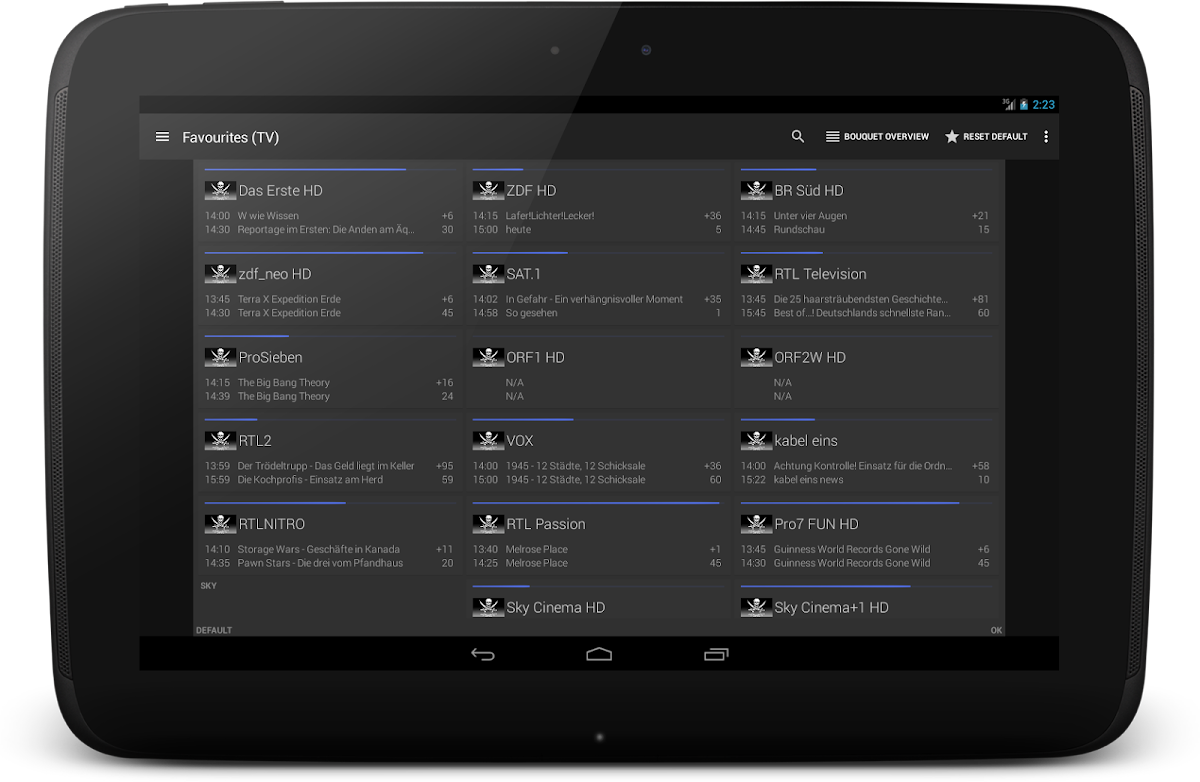The width and height of the screenshot is (1200, 782).
Task: Open the Android recent apps icon
Action: (716, 655)
